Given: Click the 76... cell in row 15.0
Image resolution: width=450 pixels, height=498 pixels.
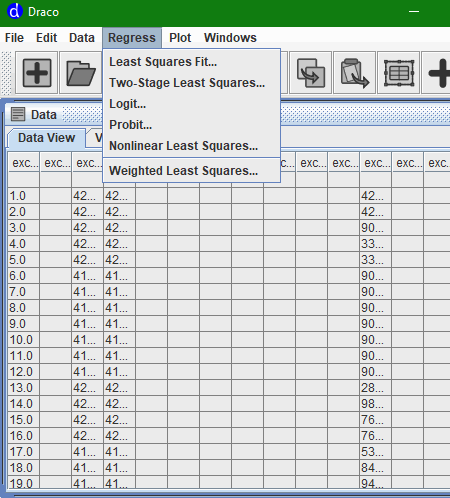Looking at the screenshot, I should [376, 420].
